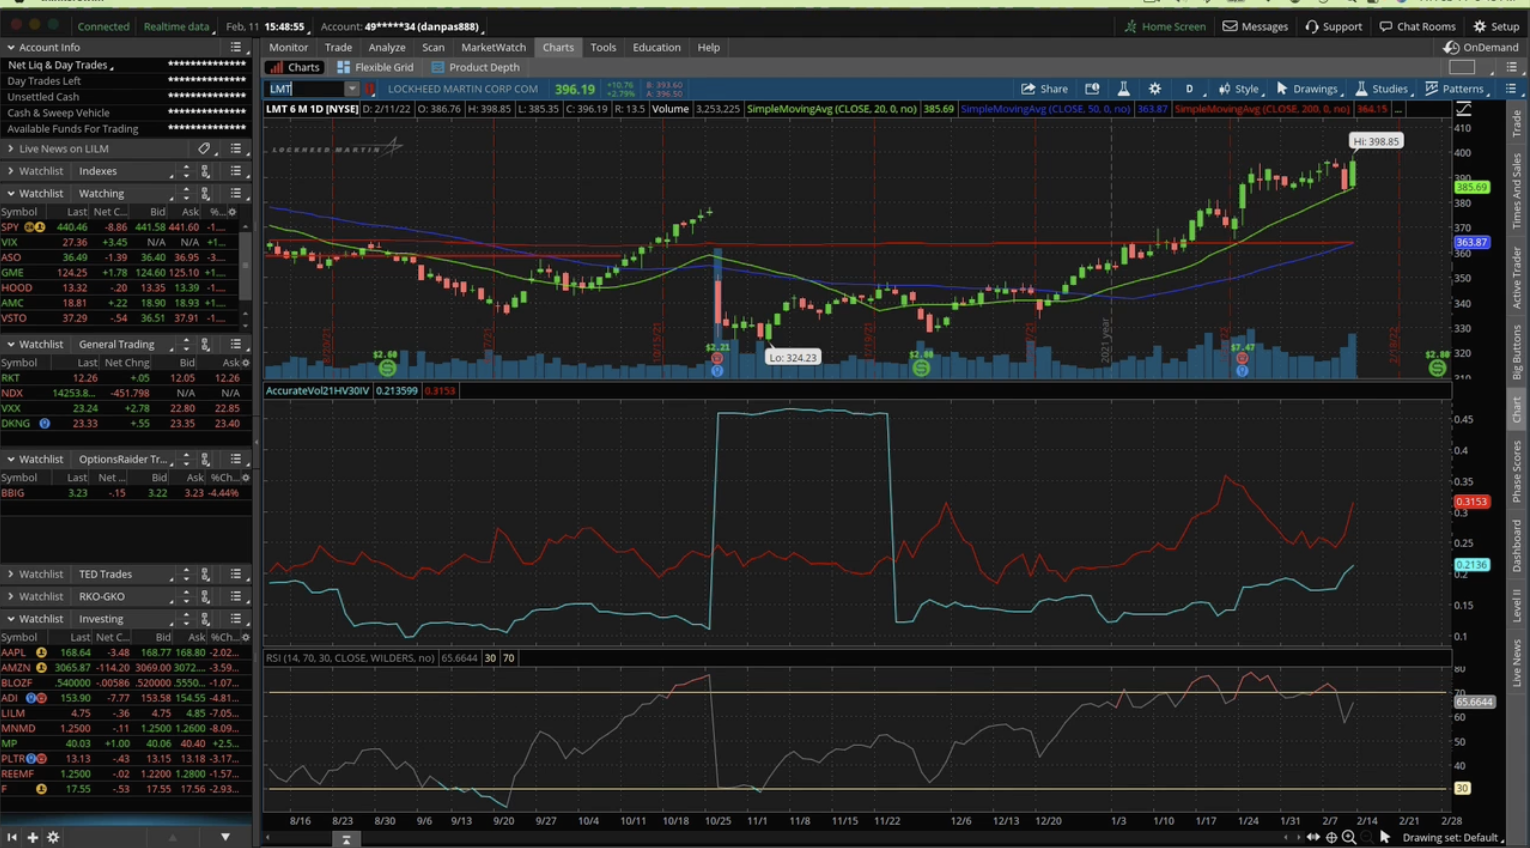The width and height of the screenshot is (1530, 848).
Task: Open Setup gear menu
Action: pyautogui.click(x=1496, y=26)
